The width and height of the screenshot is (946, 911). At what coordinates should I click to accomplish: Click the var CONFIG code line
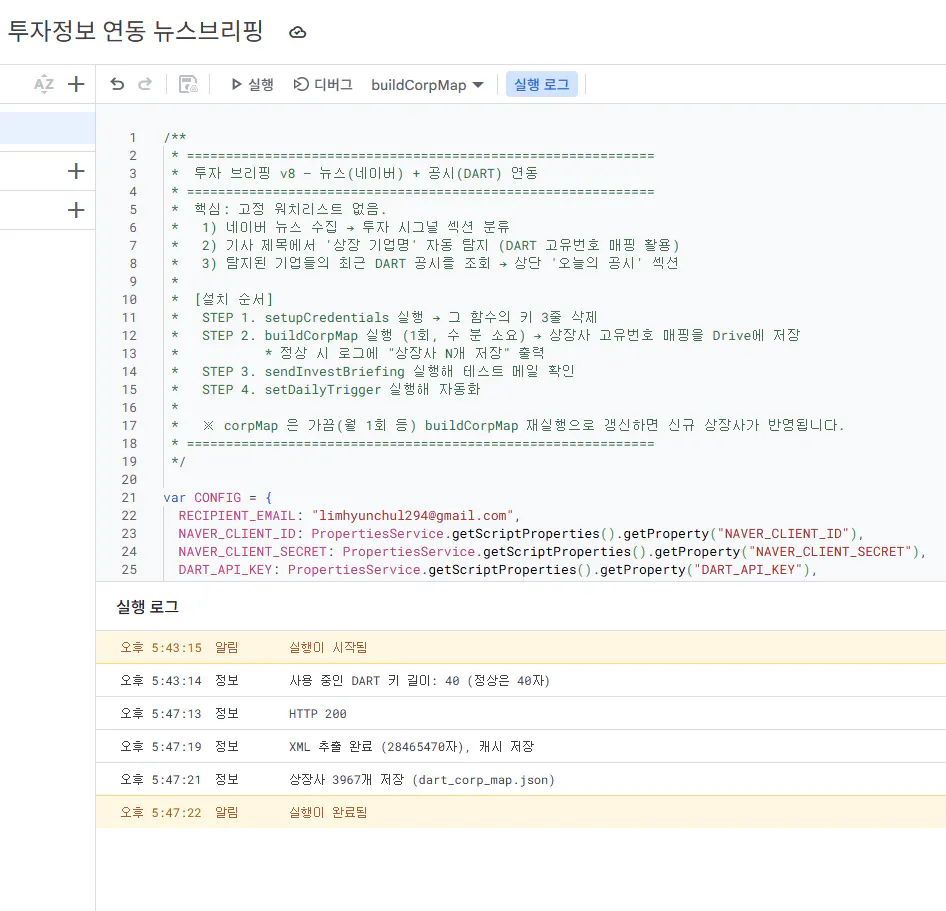[218, 498]
